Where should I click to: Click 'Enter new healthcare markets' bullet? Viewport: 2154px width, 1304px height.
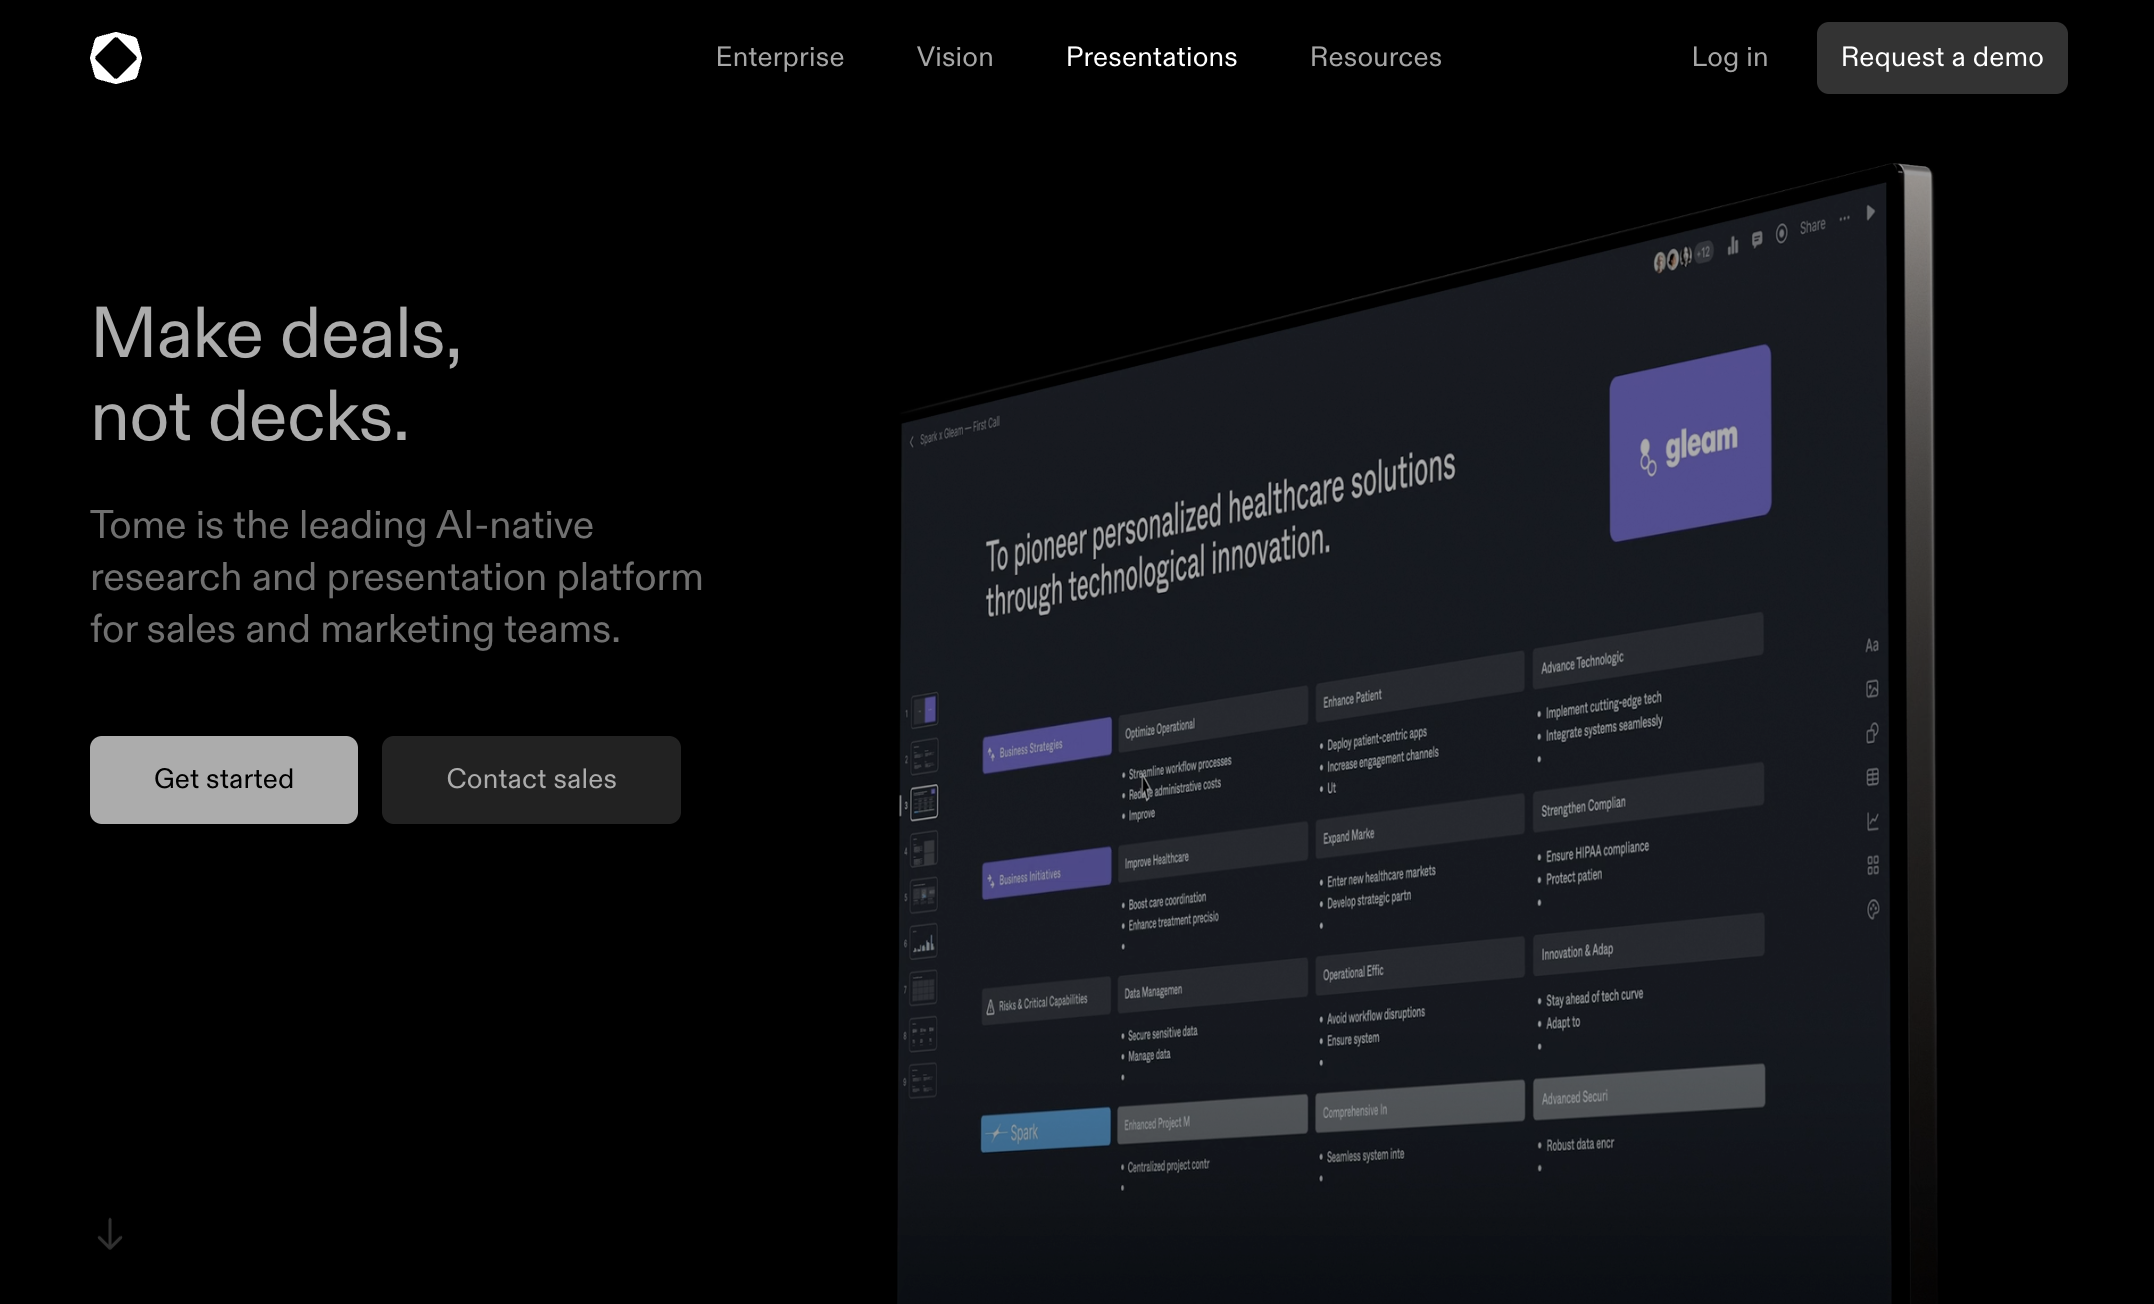coord(1380,877)
